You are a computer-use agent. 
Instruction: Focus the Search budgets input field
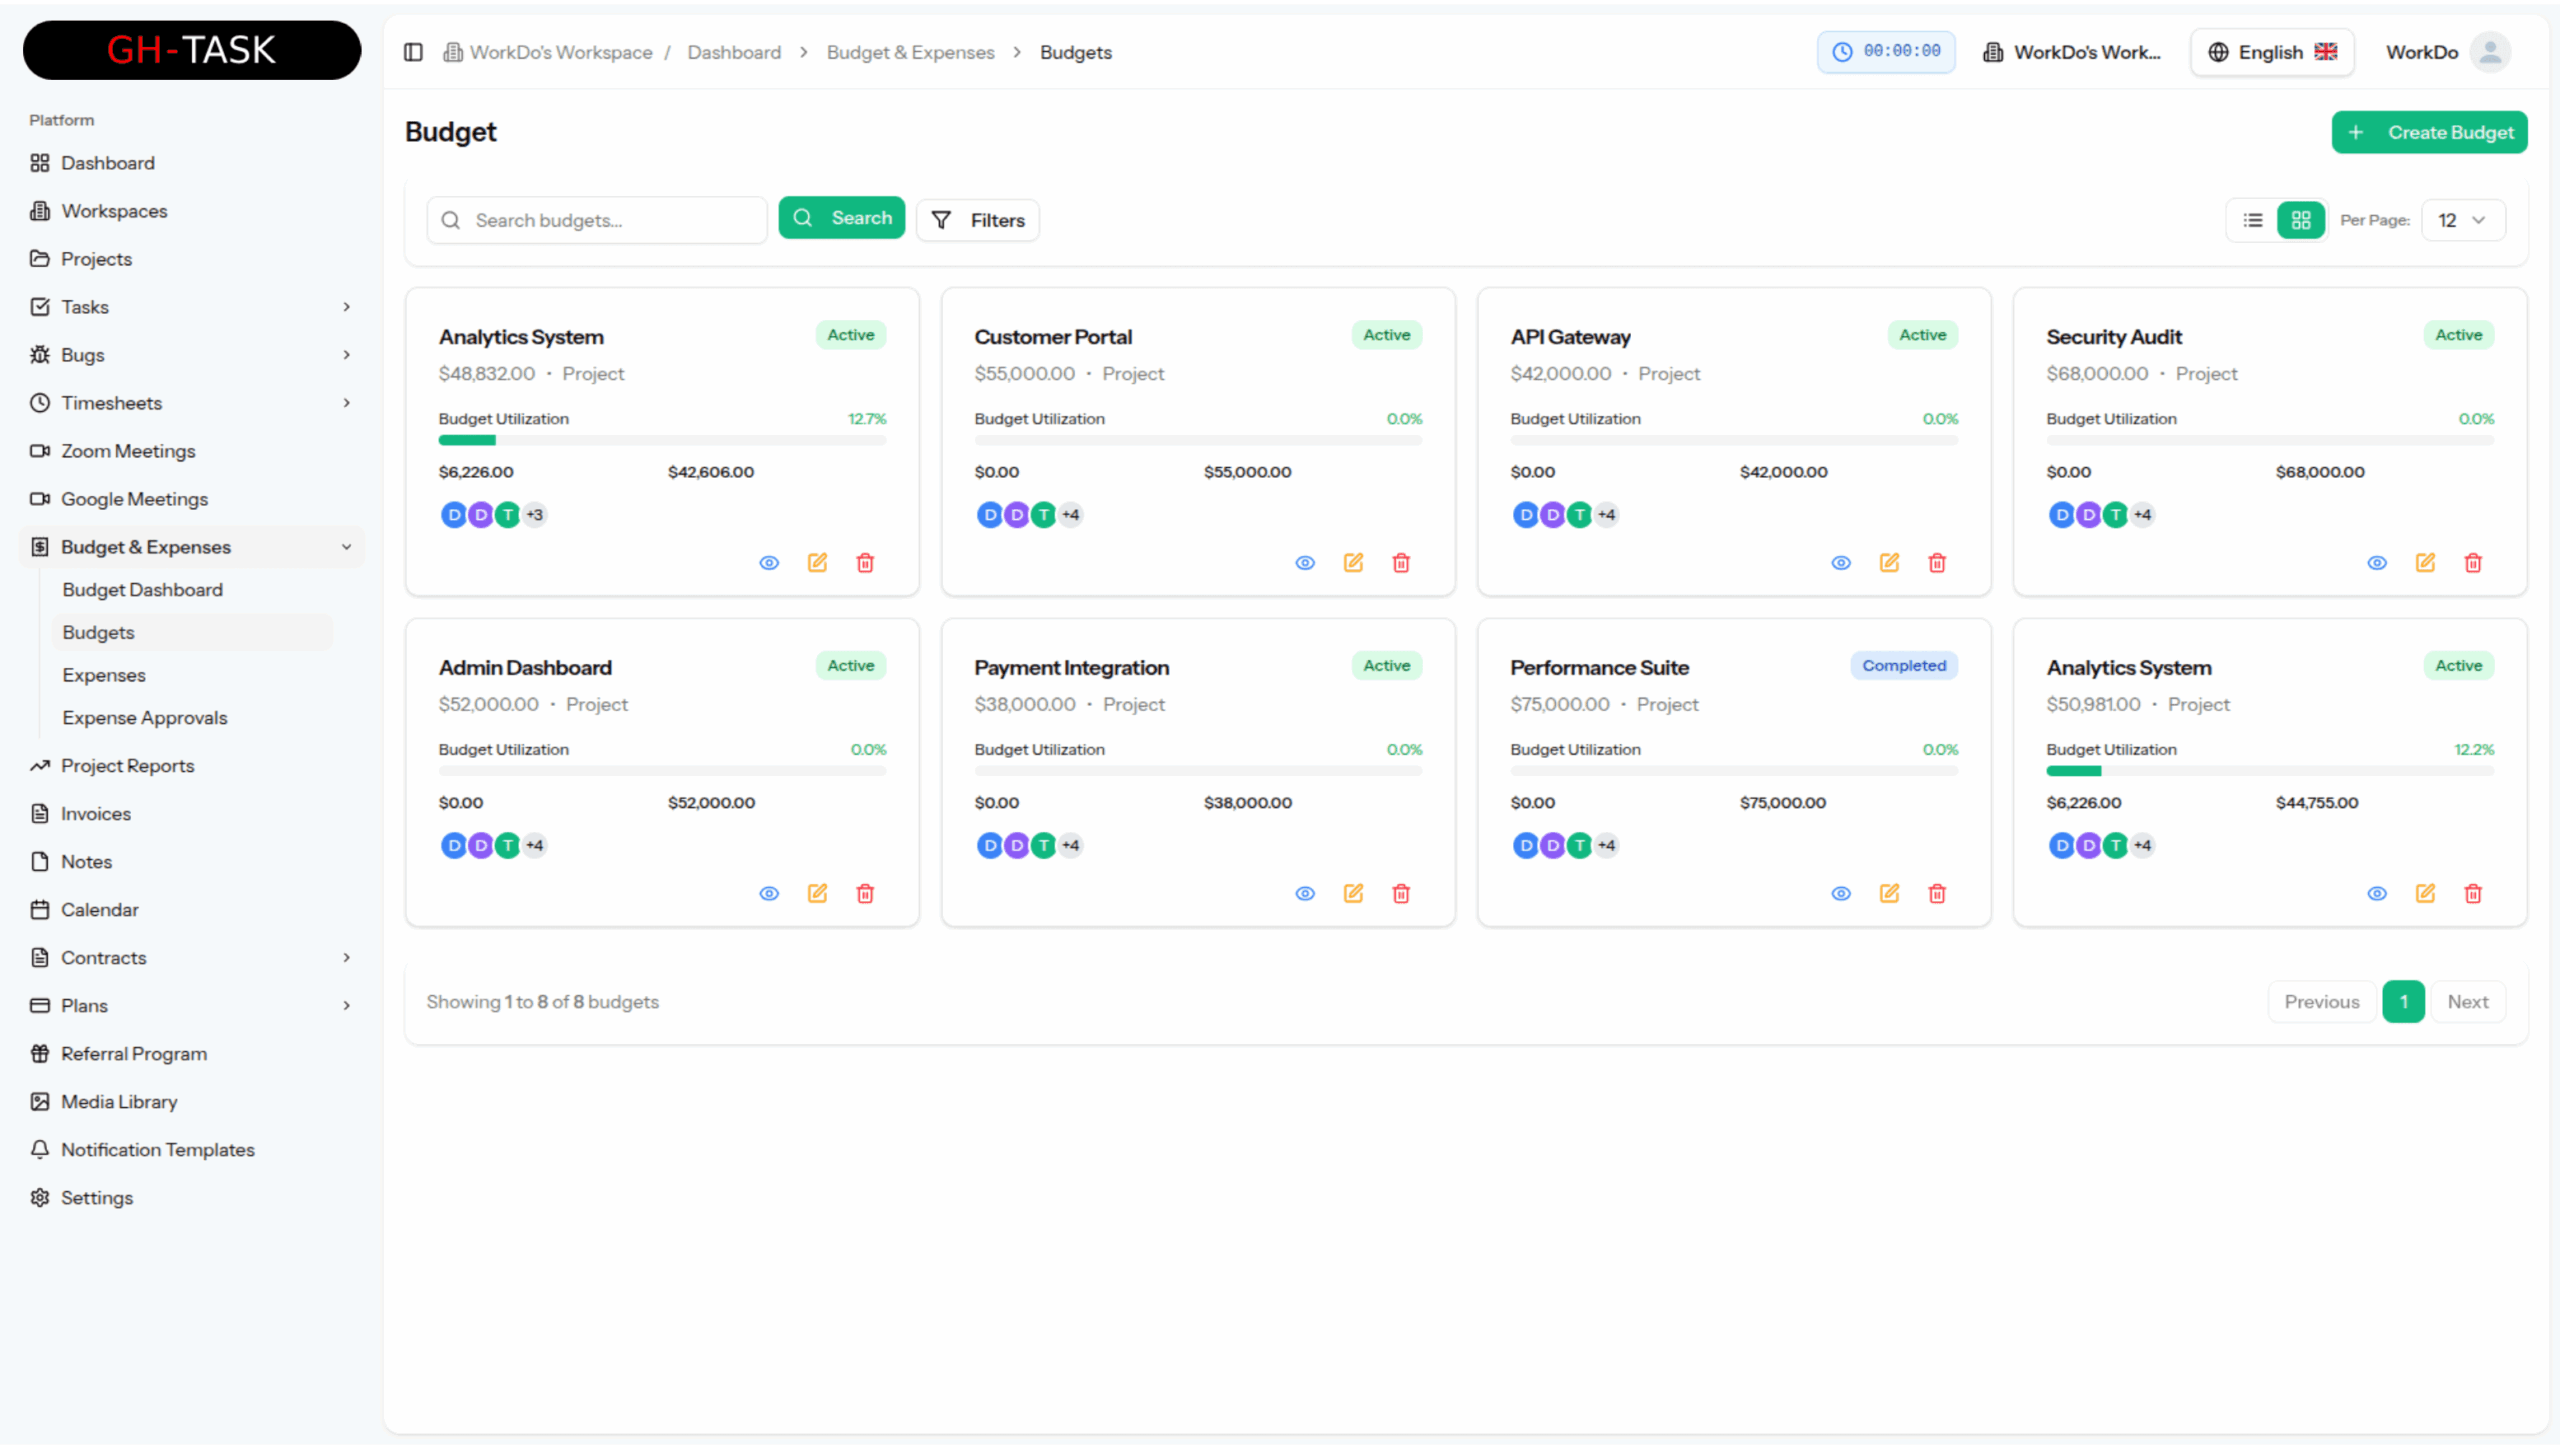point(597,220)
